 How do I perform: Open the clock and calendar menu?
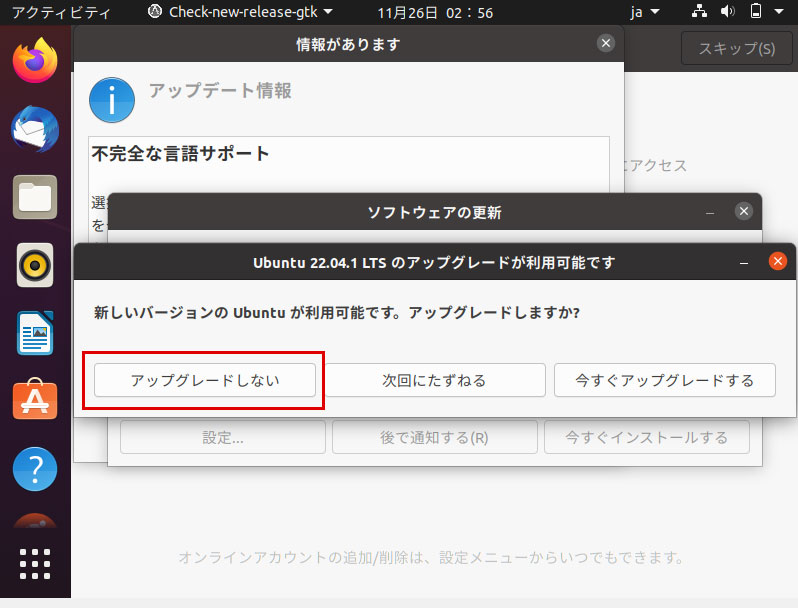tap(435, 12)
